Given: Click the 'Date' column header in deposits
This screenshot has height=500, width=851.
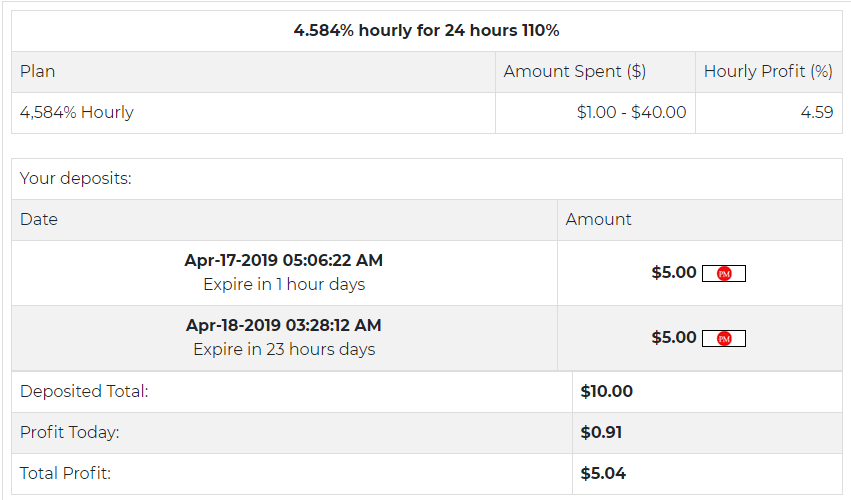Looking at the screenshot, I should click(39, 220).
